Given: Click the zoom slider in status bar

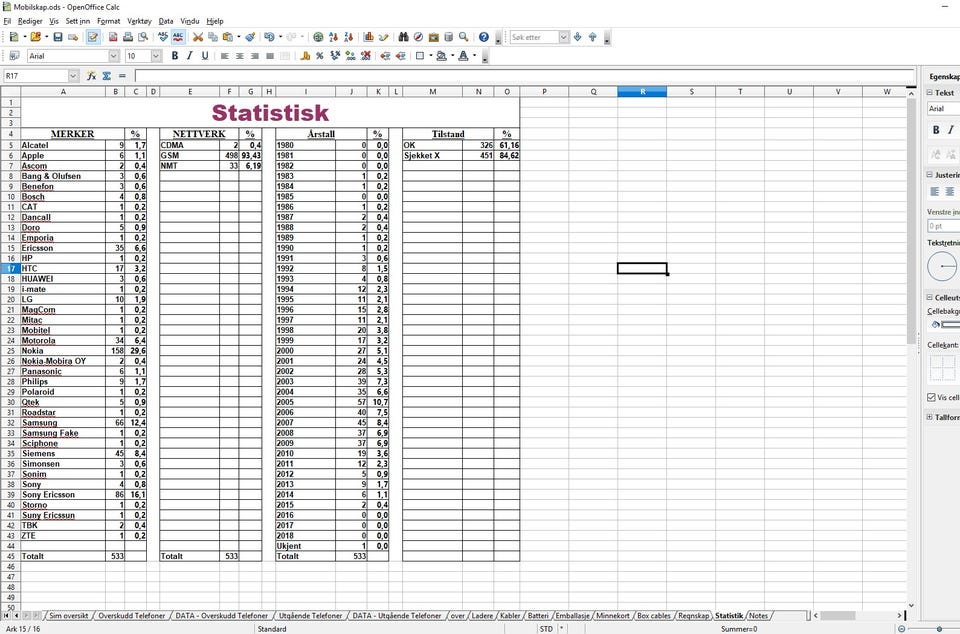Looking at the screenshot, I should click(x=939, y=628).
